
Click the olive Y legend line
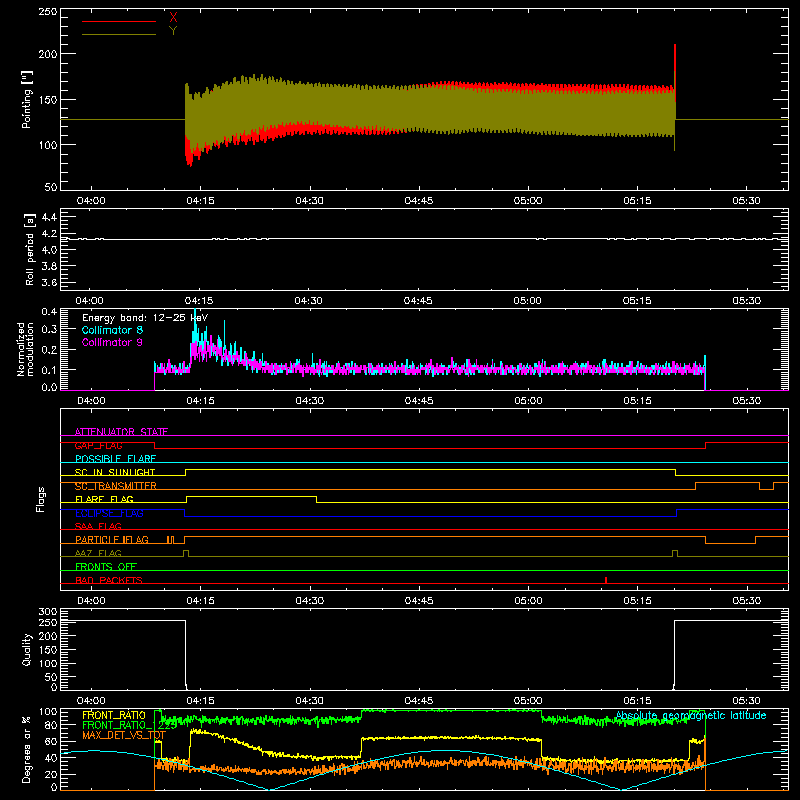[119, 34]
